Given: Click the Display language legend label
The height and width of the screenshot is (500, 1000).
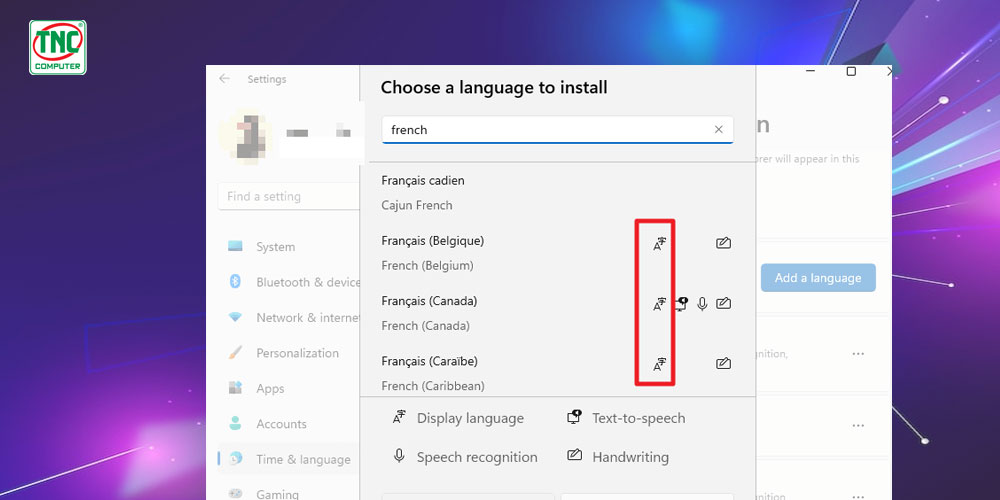Looking at the screenshot, I should [470, 418].
